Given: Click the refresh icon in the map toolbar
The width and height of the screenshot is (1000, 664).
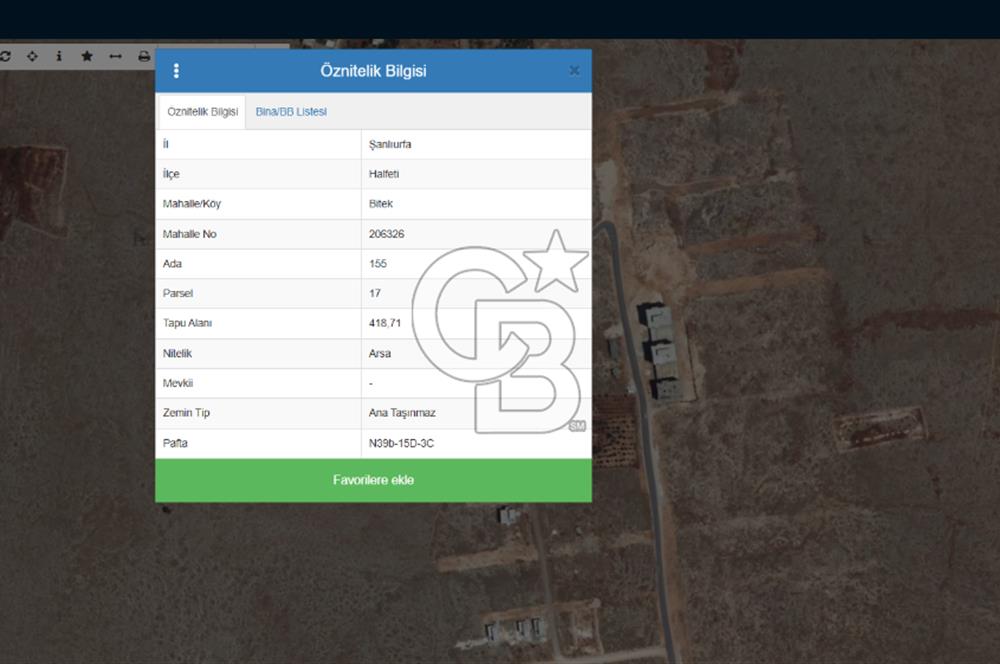Looking at the screenshot, I should tap(5, 56).
